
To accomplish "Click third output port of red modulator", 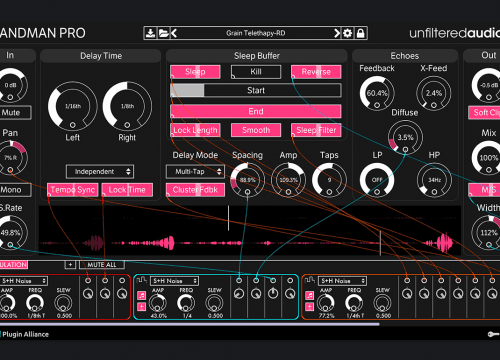I will [122, 280].
